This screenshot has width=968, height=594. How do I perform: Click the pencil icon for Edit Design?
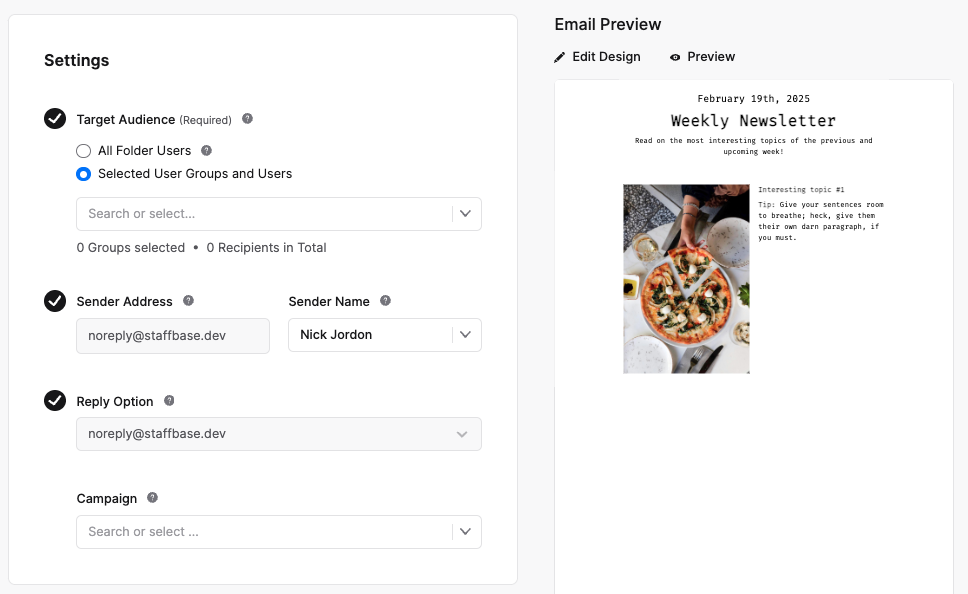559,57
